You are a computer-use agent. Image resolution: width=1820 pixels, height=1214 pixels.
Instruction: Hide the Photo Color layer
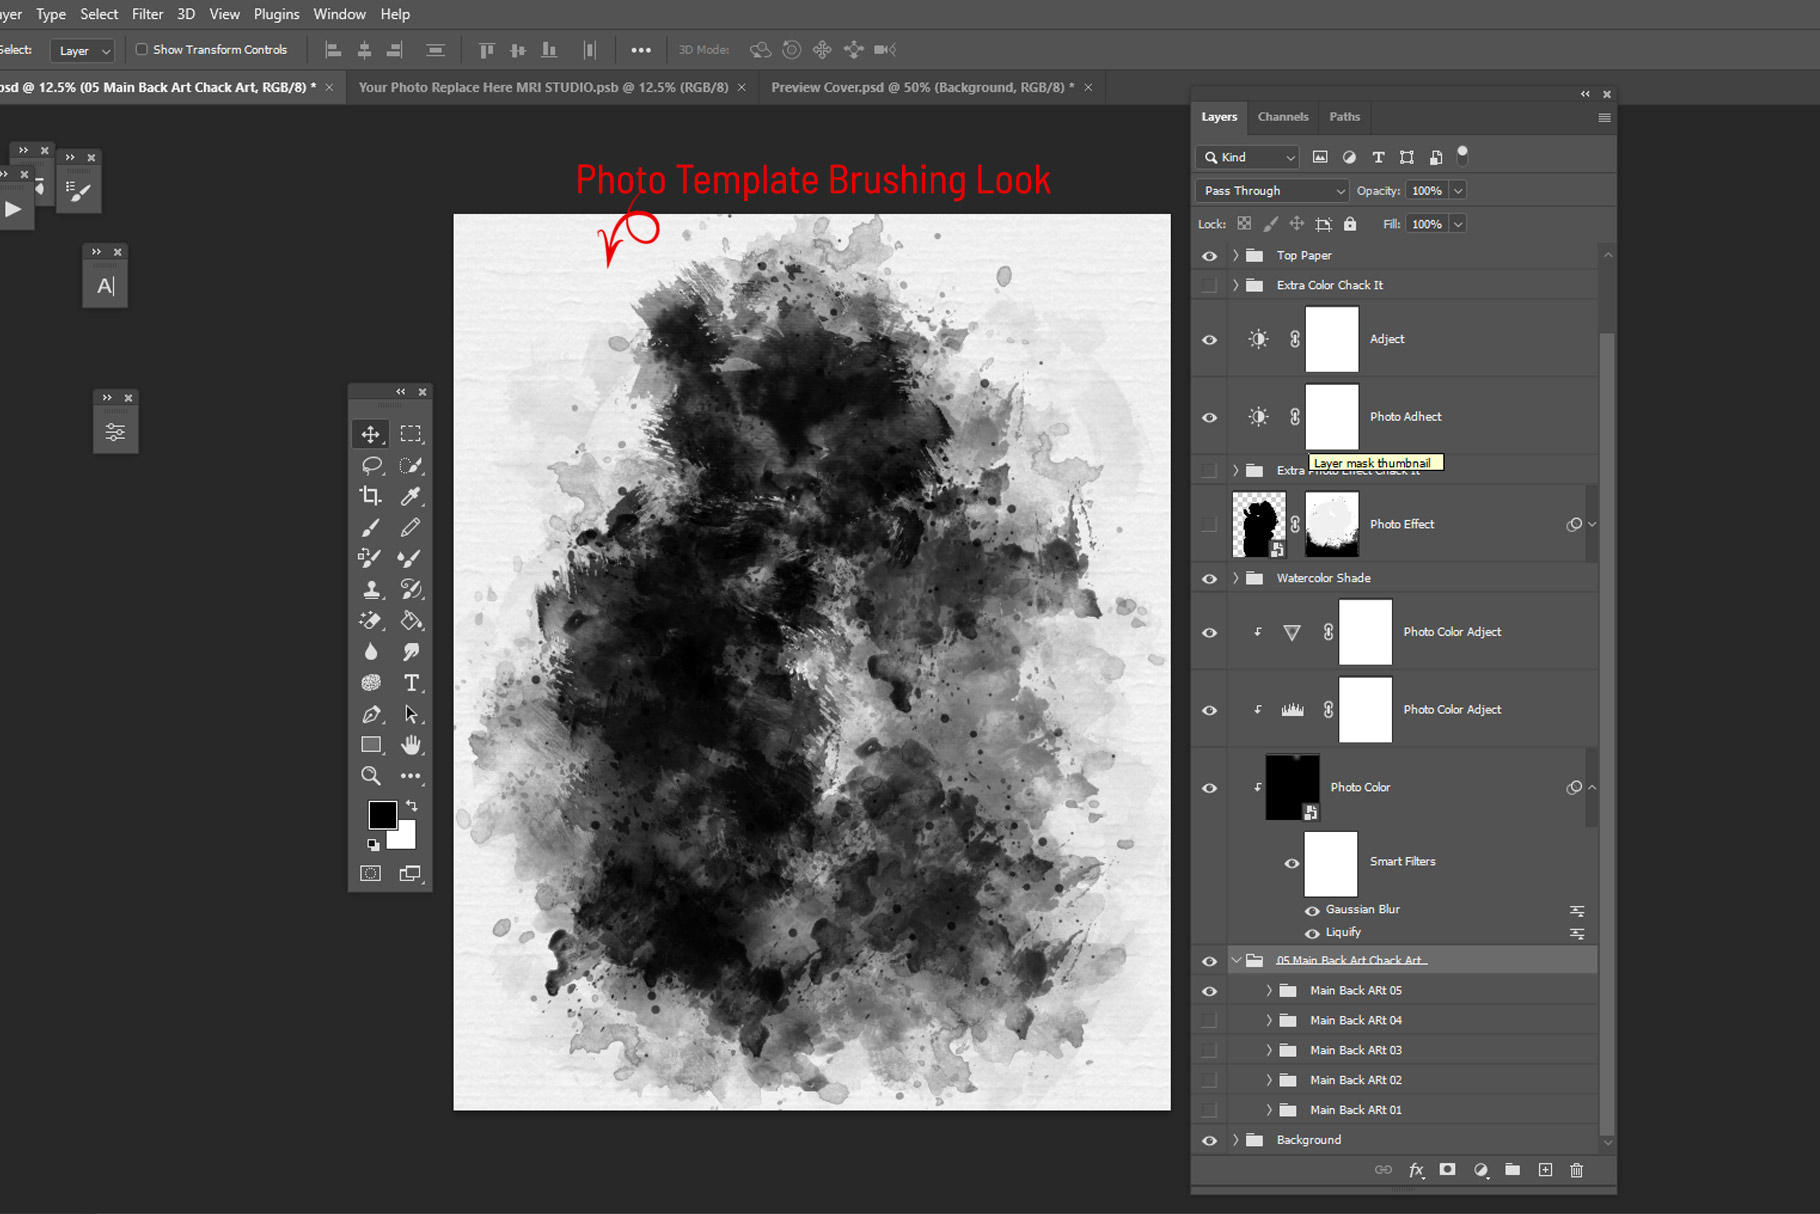click(1209, 788)
